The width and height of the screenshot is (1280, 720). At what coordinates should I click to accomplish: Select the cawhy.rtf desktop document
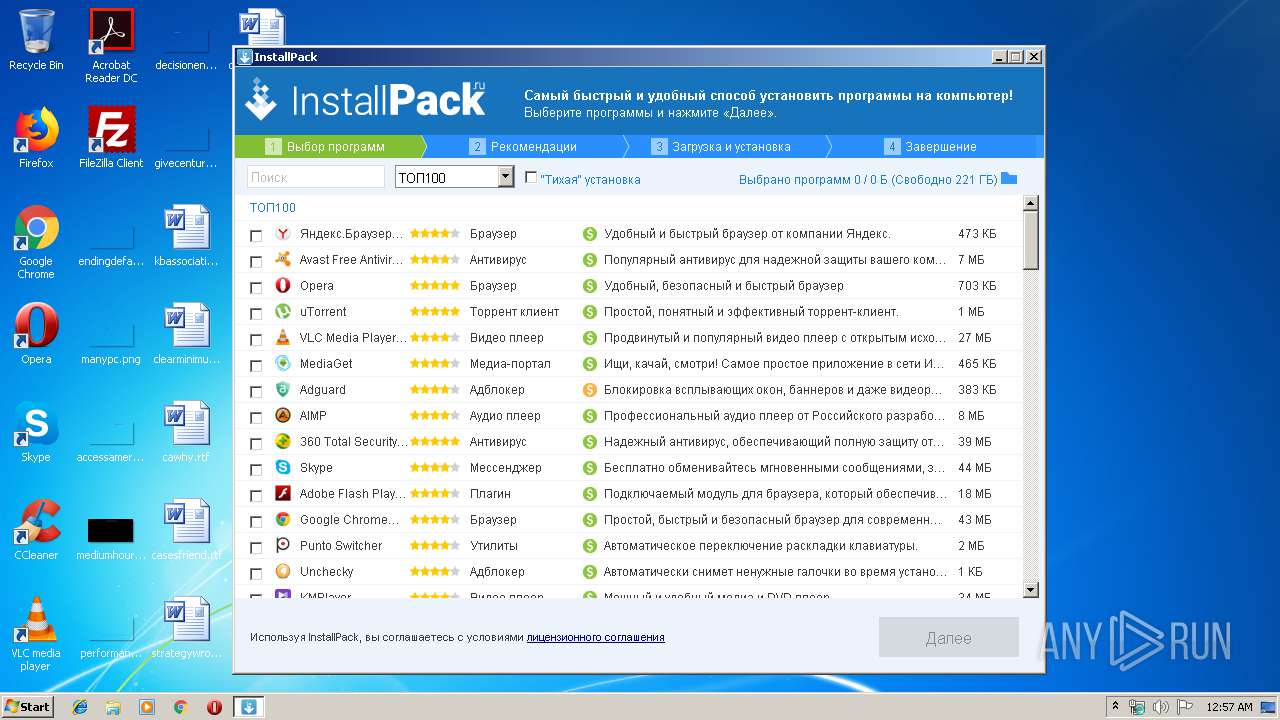(186, 432)
